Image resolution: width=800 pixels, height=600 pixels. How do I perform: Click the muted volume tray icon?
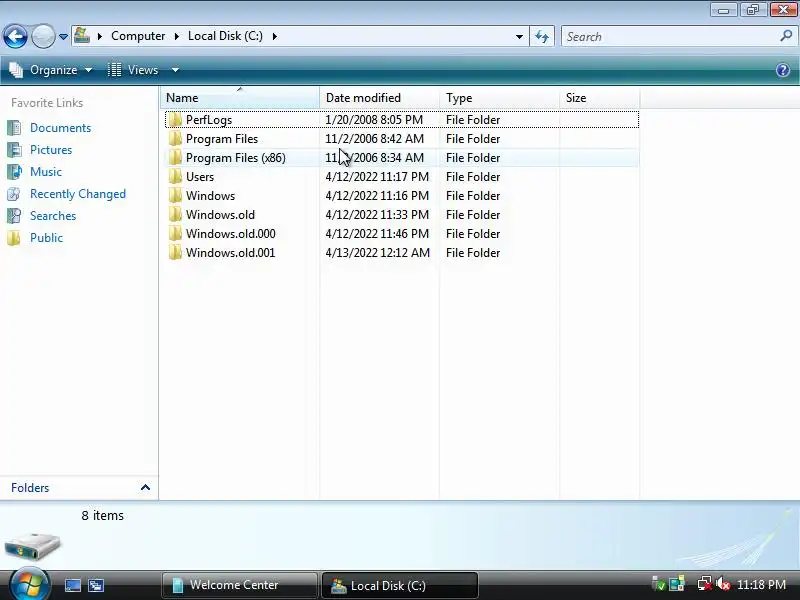(x=723, y=584)
